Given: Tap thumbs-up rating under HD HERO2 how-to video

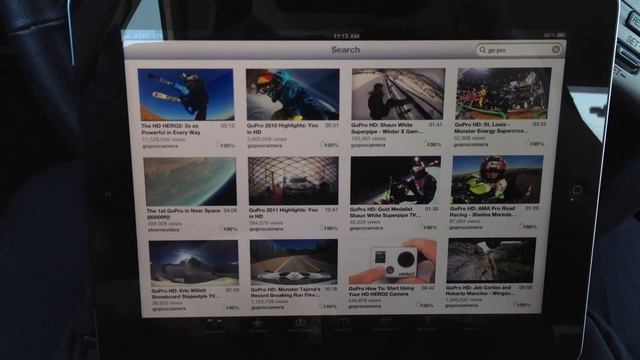Looking at the screenshot, I should (x=425, y=305).
